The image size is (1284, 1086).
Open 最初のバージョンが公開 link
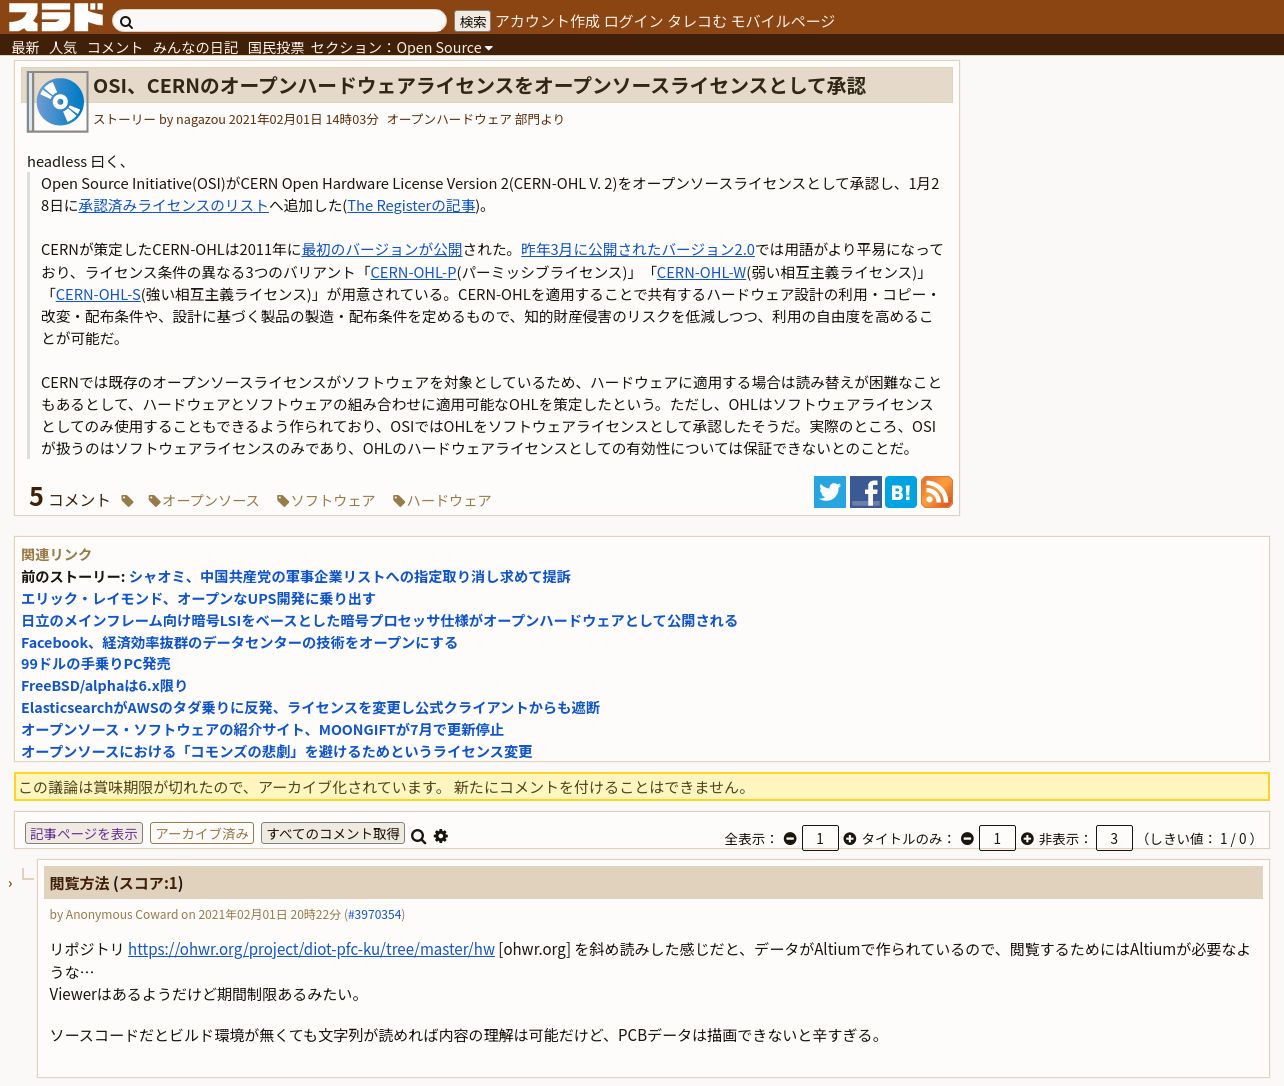(x=382, y=250)
